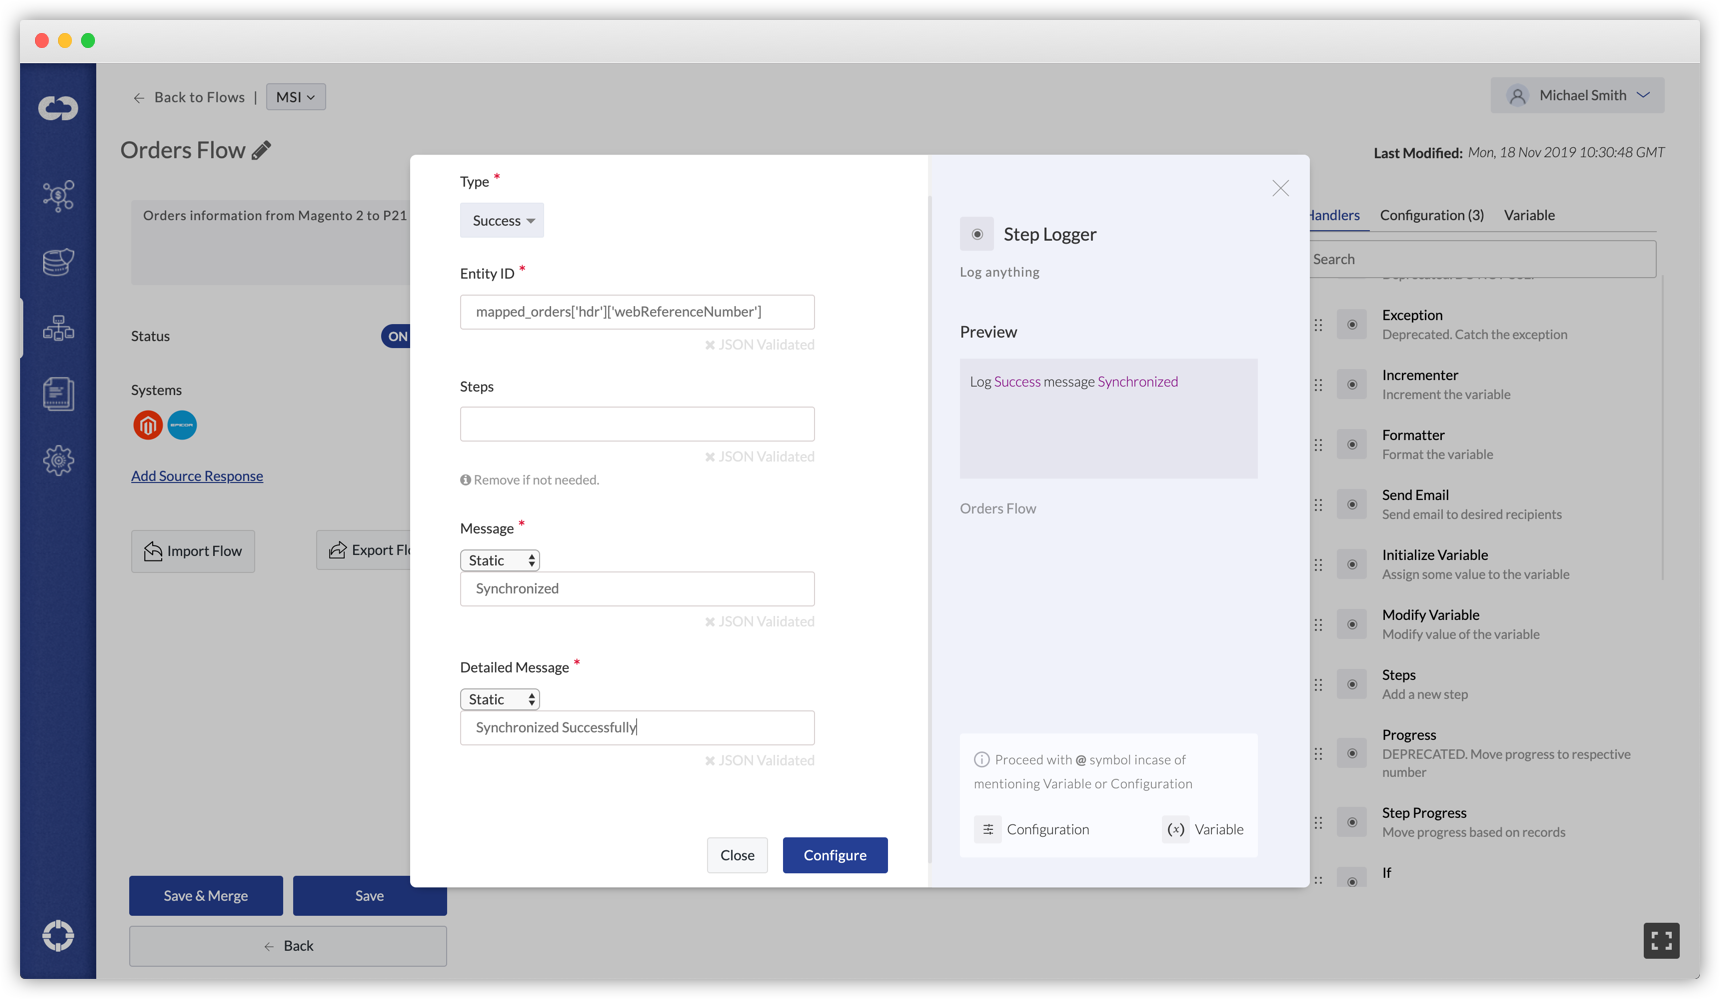1720x999 pixels.
Task: Go Back to Flows
Action: point(189,97)
